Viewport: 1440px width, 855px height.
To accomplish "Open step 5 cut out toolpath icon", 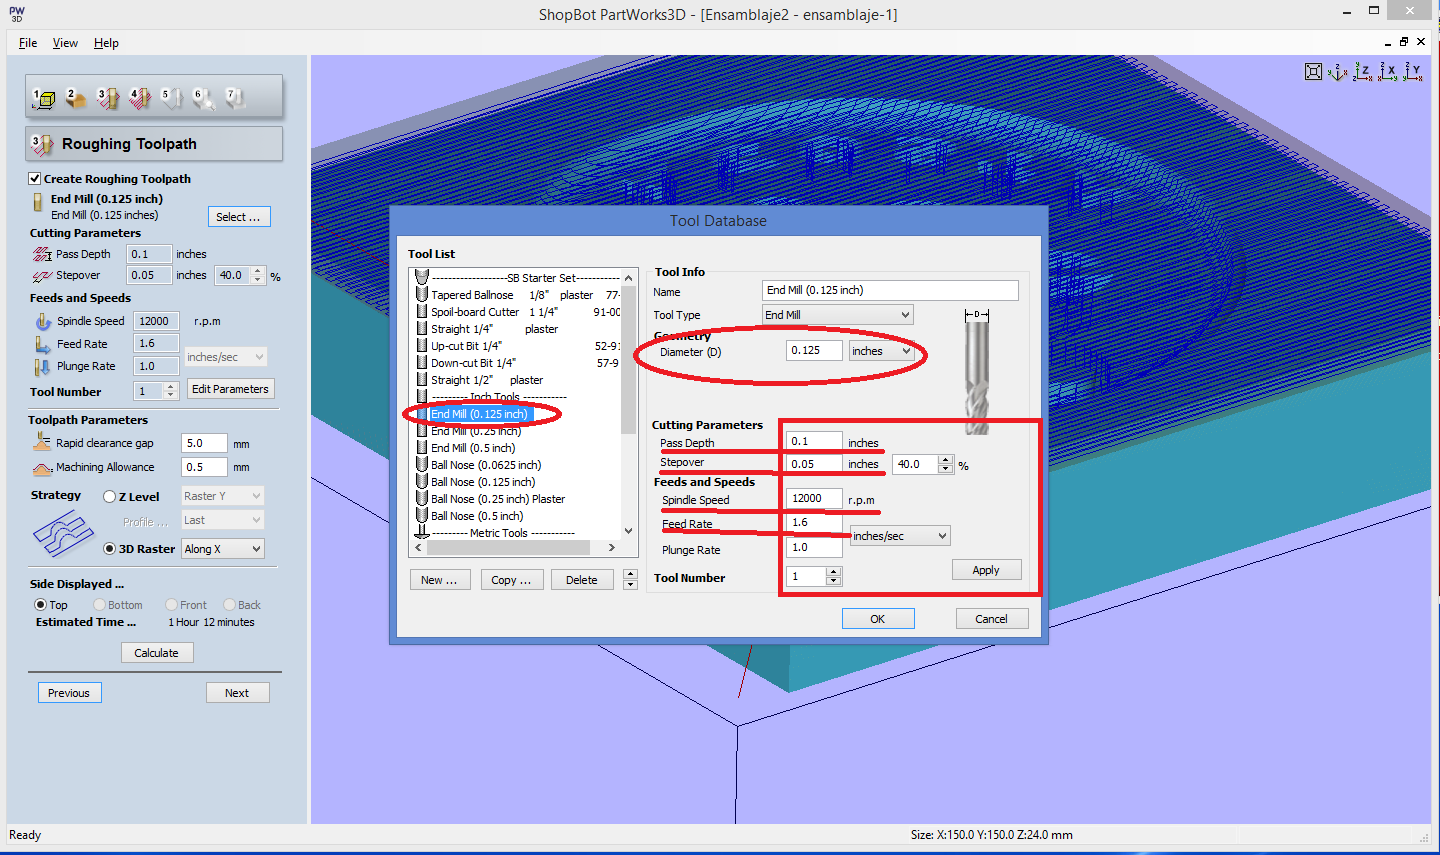I will pos(172,98).
